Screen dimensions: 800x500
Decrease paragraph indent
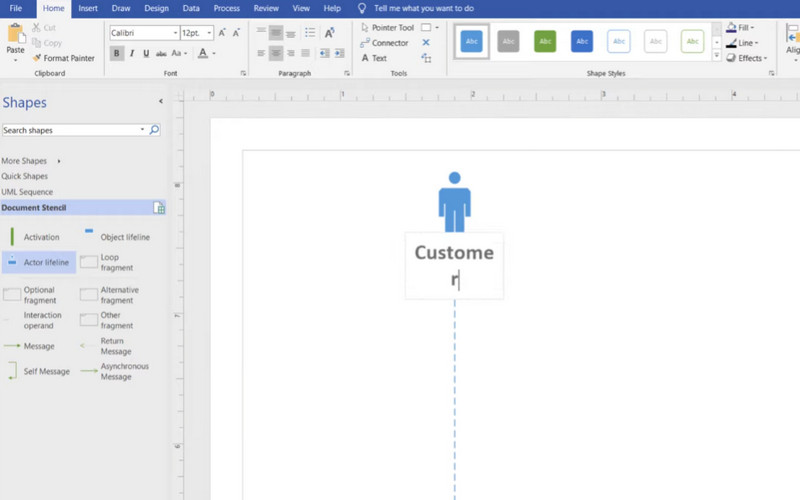click(324, 53)
